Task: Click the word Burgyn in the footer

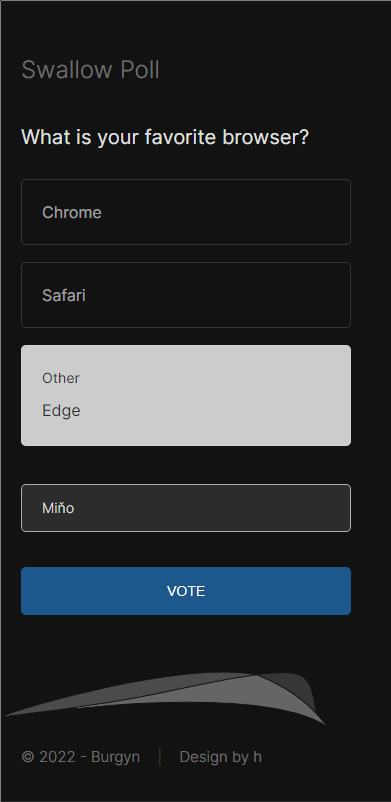Action: [x=116, y=758]
